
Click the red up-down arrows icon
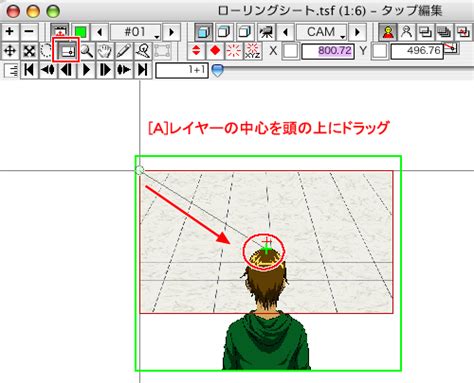click(x=196, y=51)
